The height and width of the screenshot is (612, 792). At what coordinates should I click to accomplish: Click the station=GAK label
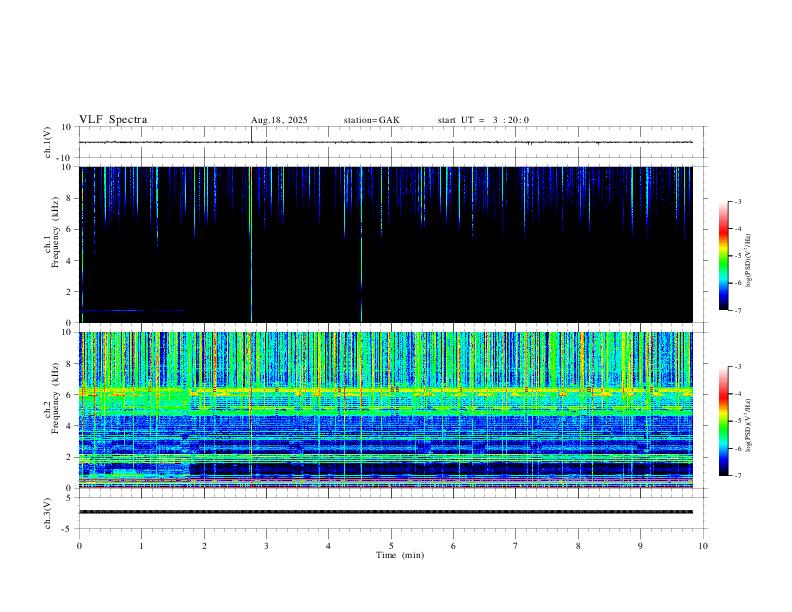click(x=371, y=120)
